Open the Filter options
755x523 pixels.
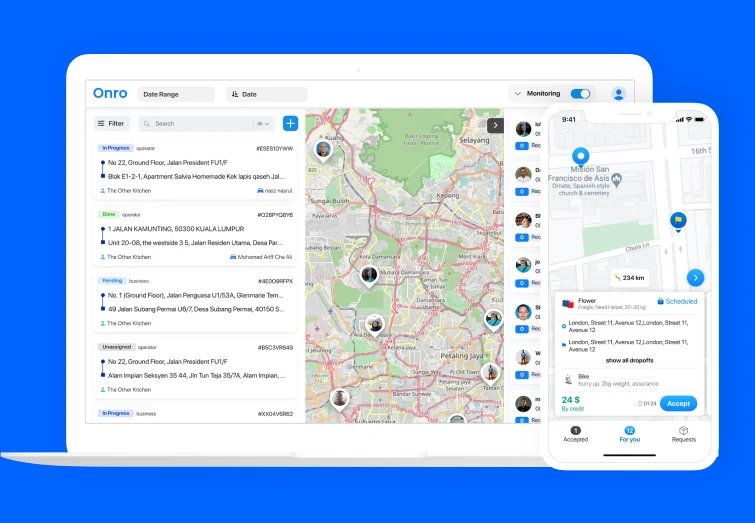click(x=111, y=124)
